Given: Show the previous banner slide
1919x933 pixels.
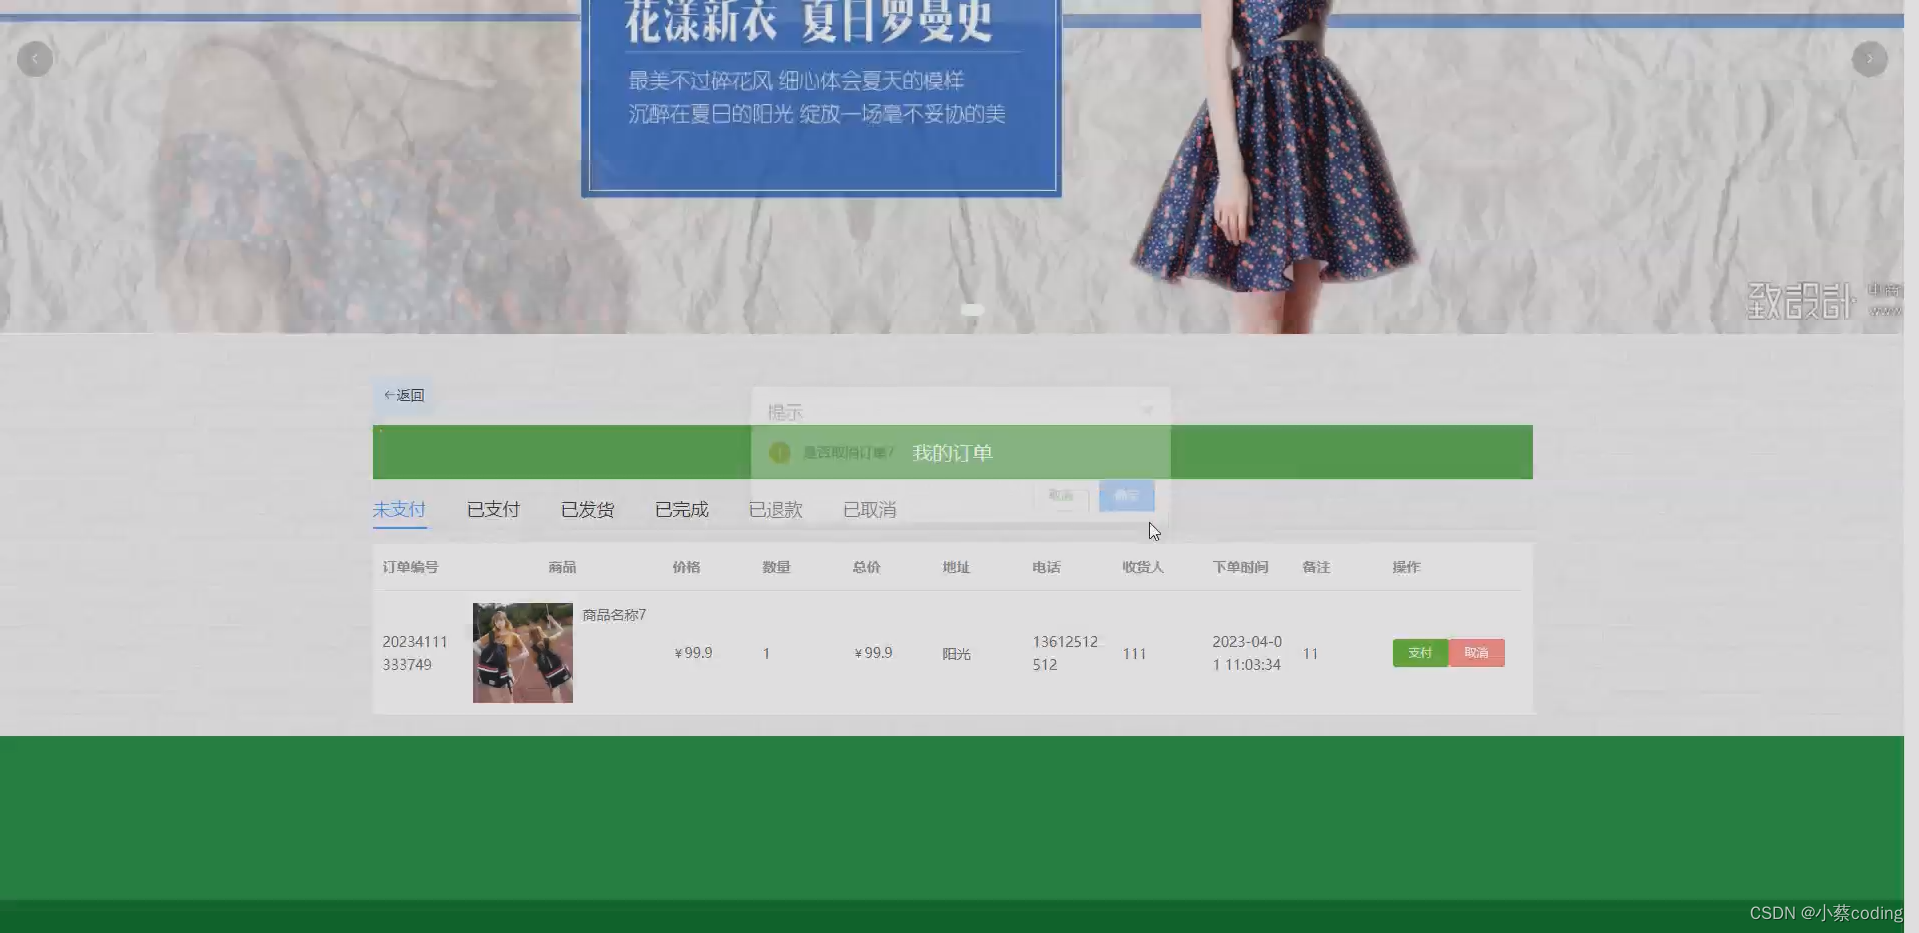Looking at the screenshot, I should click(x=35, y=59).
